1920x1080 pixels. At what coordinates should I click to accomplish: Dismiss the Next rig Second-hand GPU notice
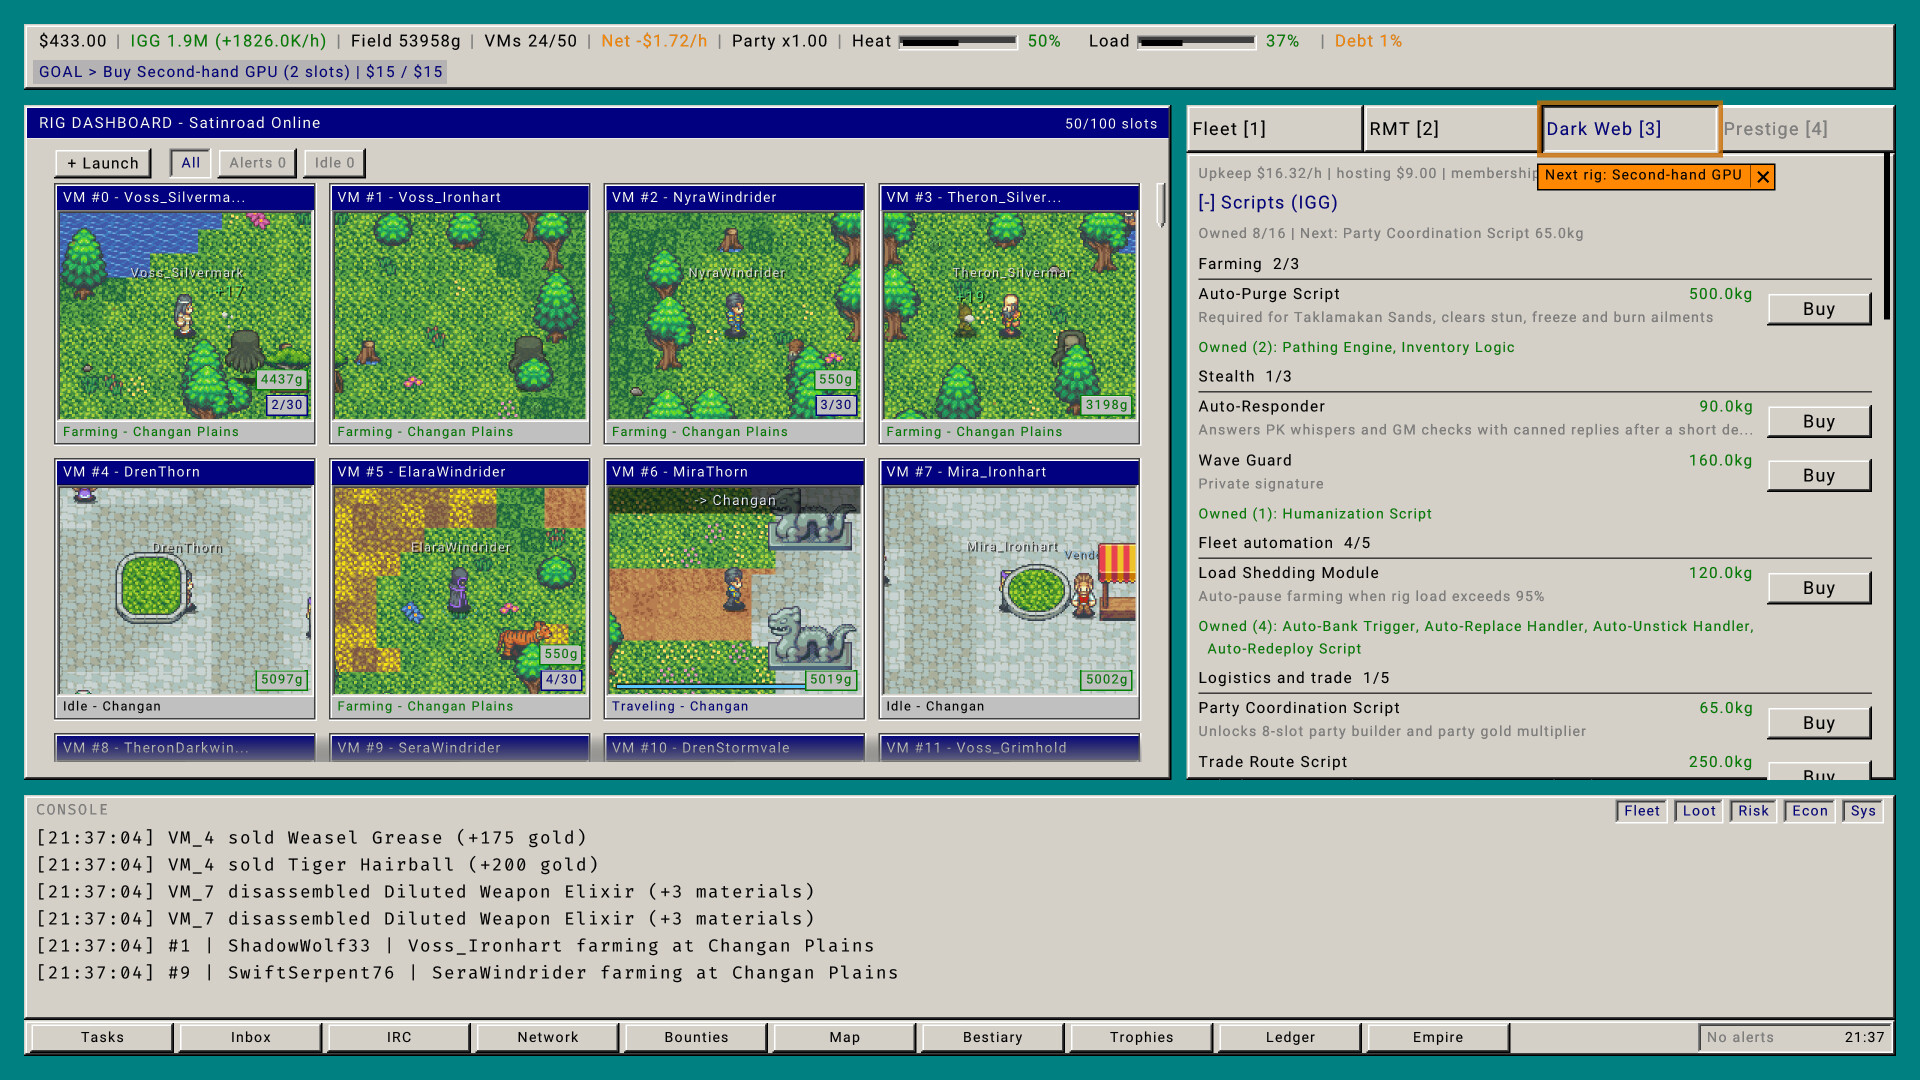click(1763, 177)
